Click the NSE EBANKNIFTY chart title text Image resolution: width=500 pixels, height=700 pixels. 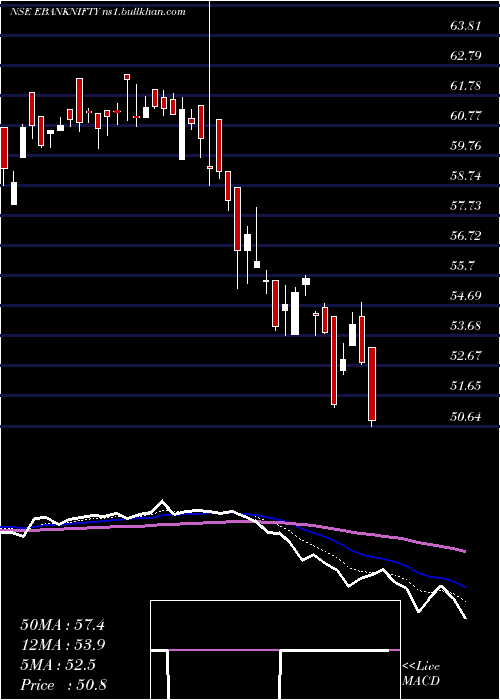(x=98, y=12)
